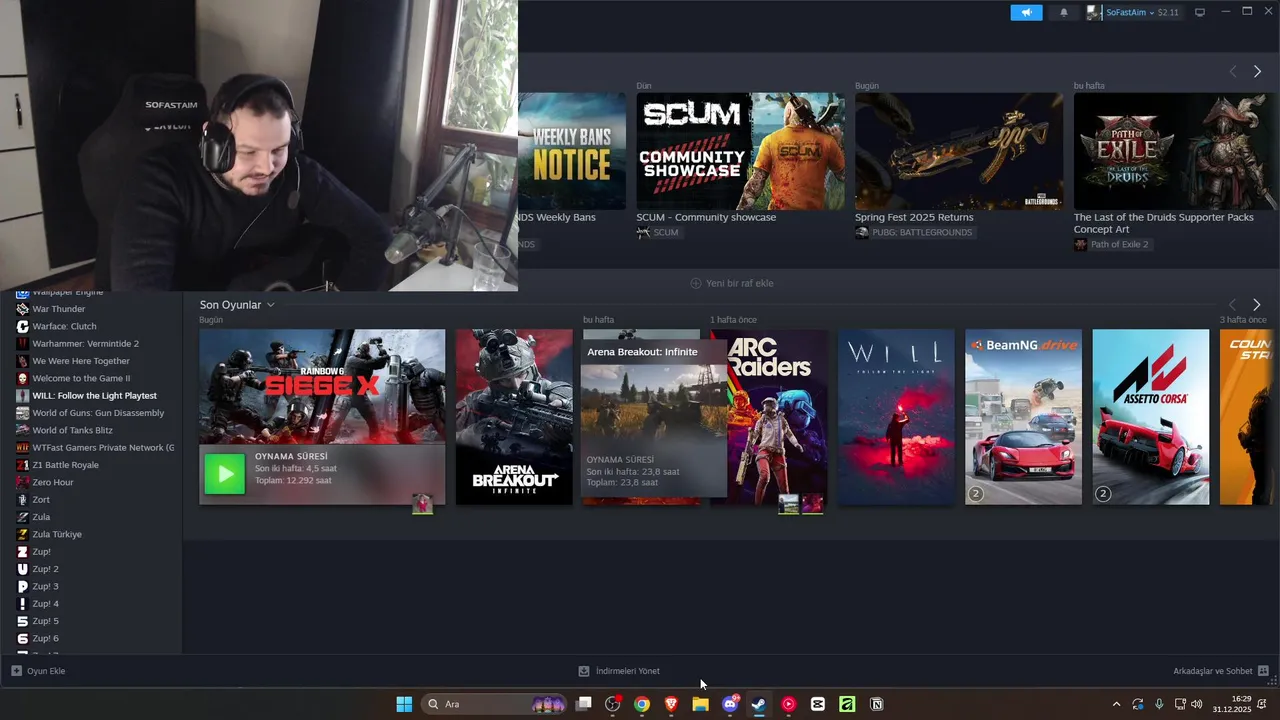Click Steam icon in taskbar
Screen dimensions: 1280x720
click(759, 704)
